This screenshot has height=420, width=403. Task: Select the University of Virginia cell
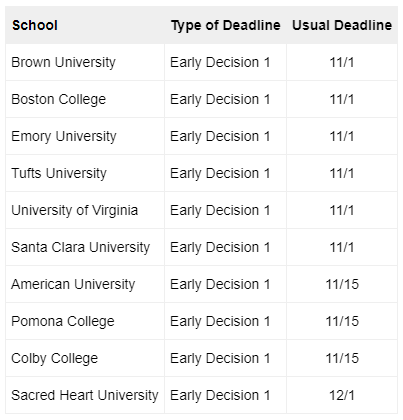85,210
